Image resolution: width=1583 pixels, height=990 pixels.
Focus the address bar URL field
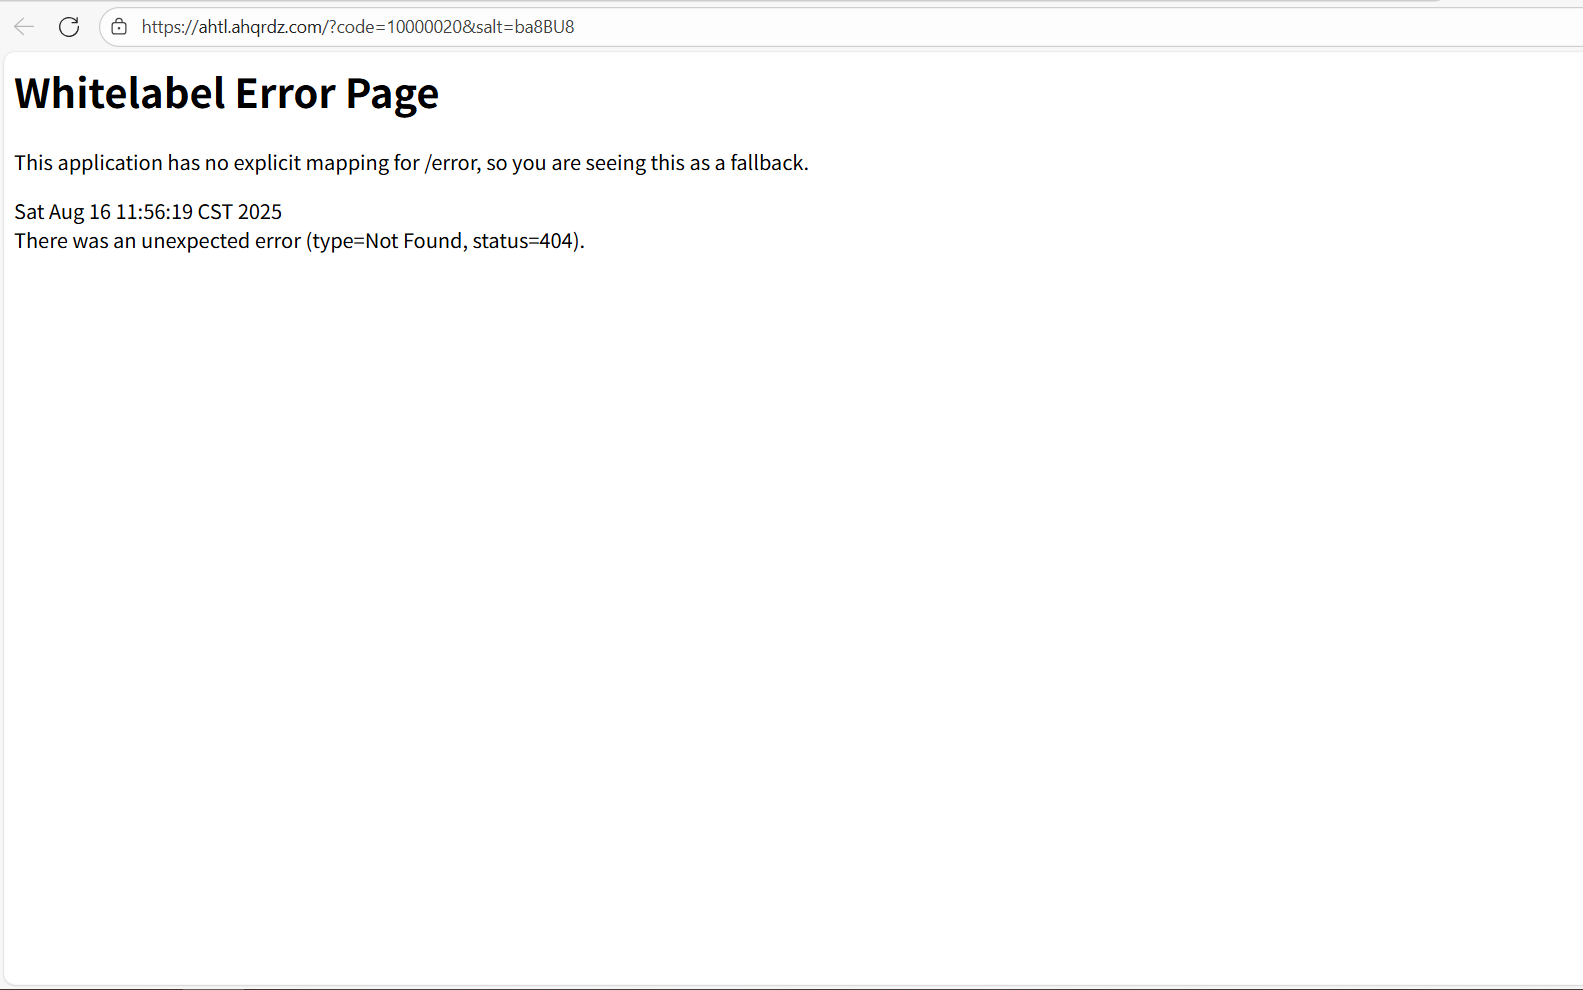tap(842, 27)
